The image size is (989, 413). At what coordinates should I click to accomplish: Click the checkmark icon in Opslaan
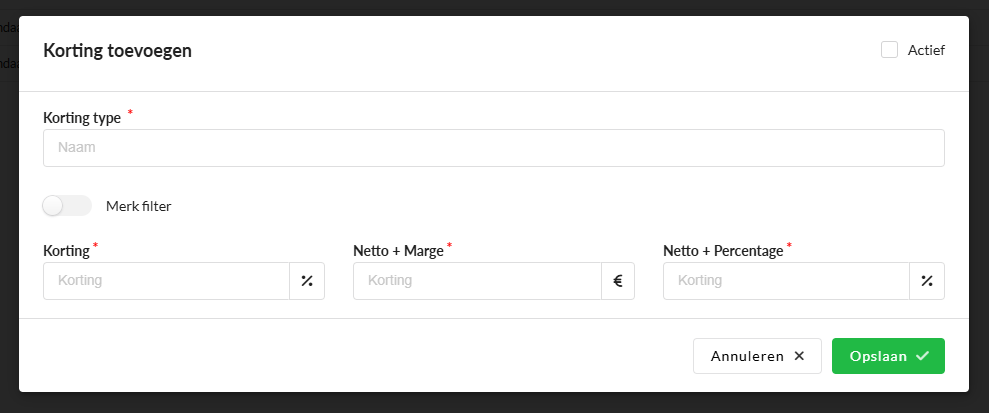pyautogui.click(x=922, y=356)
